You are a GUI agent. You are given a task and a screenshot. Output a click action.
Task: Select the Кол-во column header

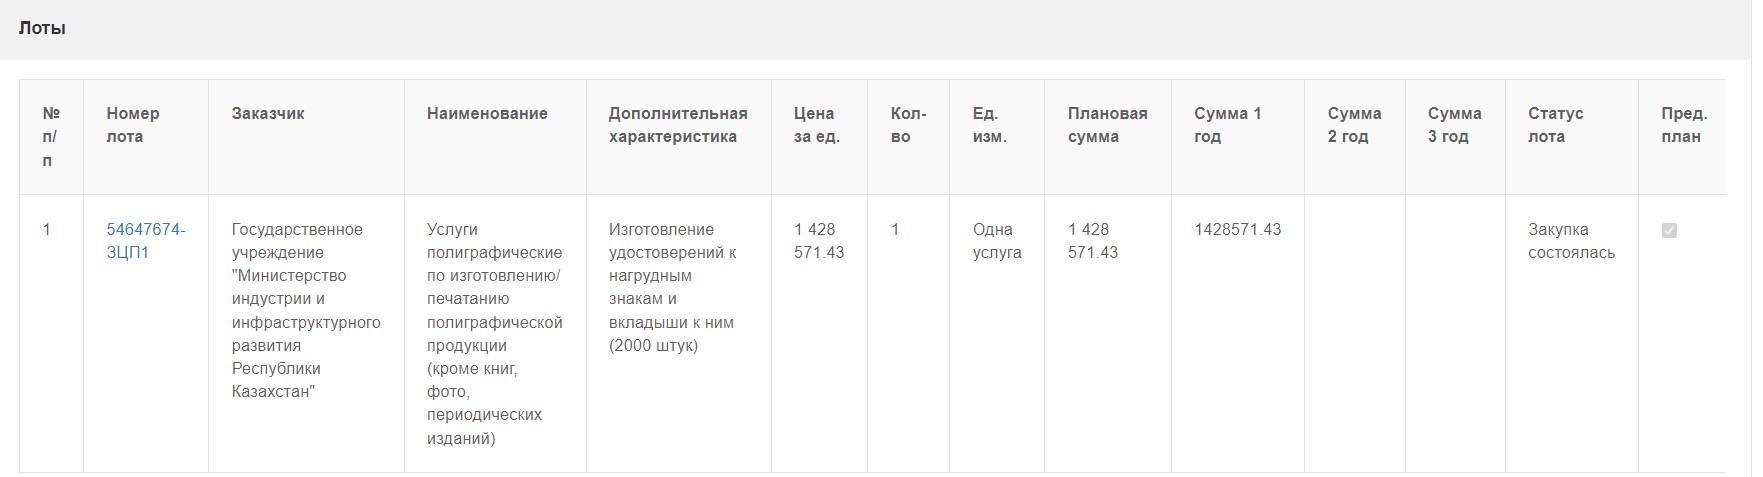click(908, 125)
